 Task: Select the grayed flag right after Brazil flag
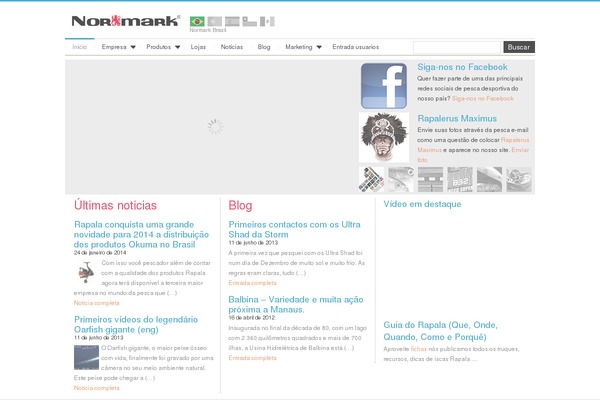click(215, 21)
